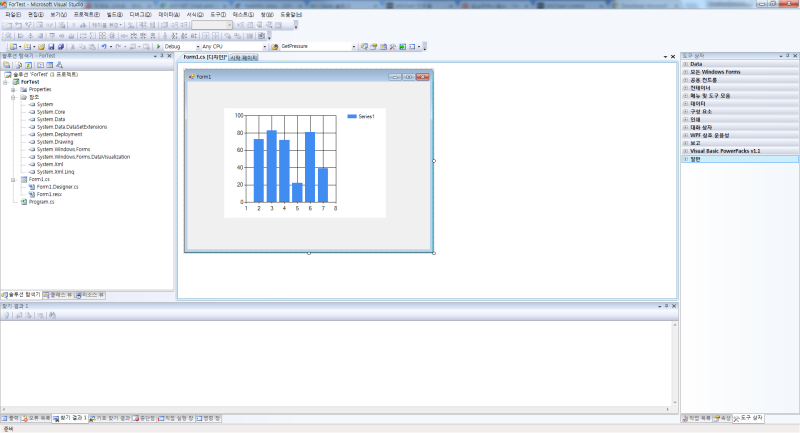Switch to the Breakpoints tab in the lower panel
The height and width of the screenshot is (433, 800).
(144, 418)
